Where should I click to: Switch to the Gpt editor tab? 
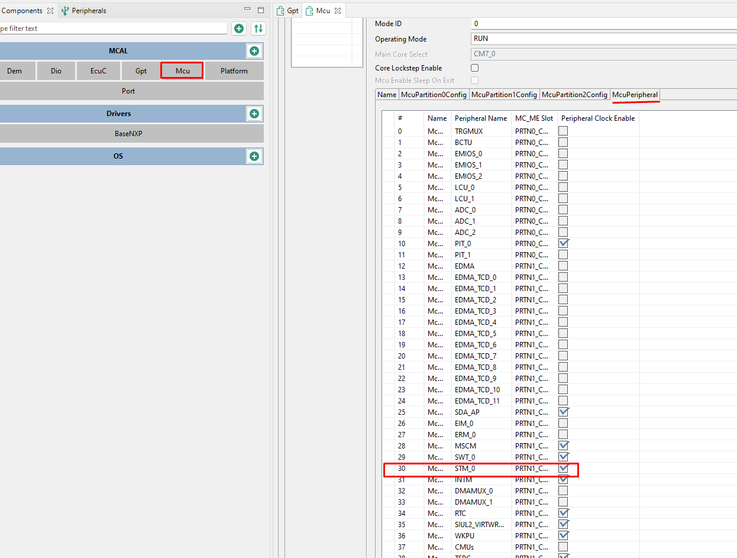(288, 10)
